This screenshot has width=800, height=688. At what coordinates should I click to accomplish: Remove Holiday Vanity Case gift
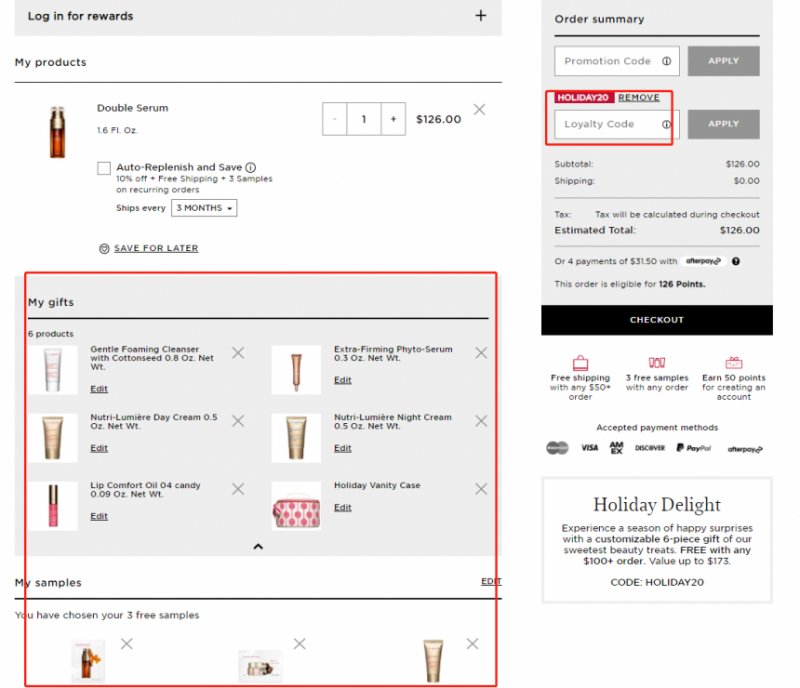(x=481, y=489)
